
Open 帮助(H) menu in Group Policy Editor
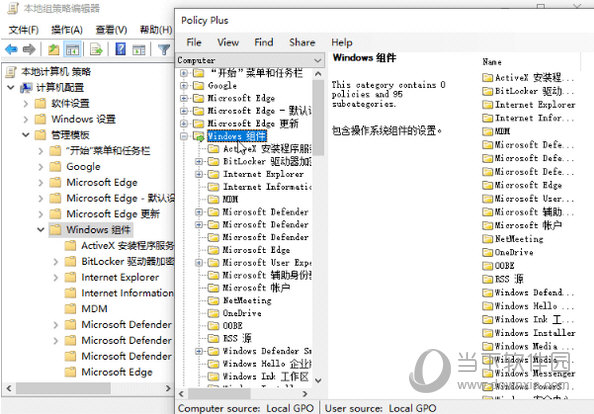tap(156, 30)
